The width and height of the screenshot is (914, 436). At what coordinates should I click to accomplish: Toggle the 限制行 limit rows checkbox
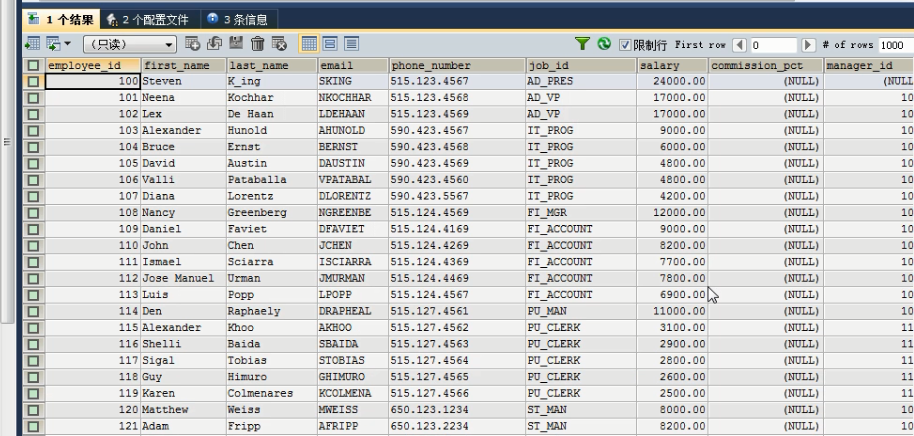(625, 45)
